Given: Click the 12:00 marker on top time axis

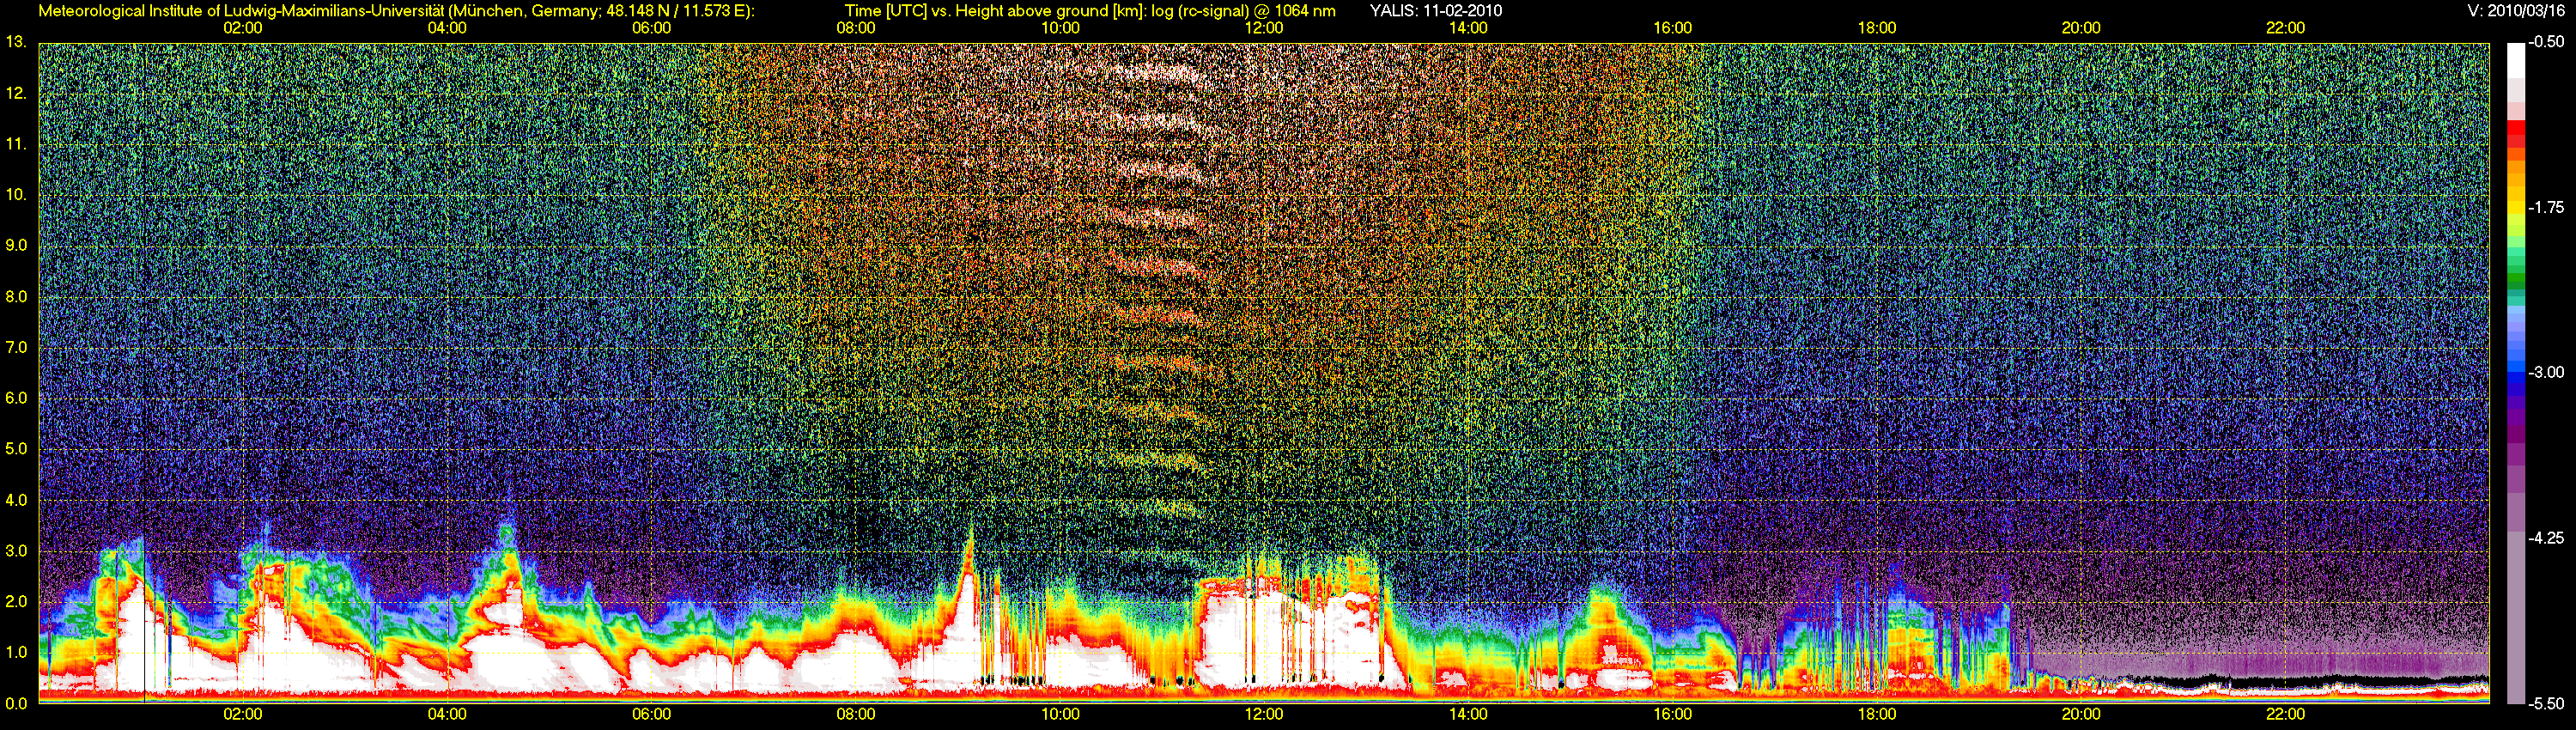Looking at the screenshot, I should click(x=1264, y=28).
